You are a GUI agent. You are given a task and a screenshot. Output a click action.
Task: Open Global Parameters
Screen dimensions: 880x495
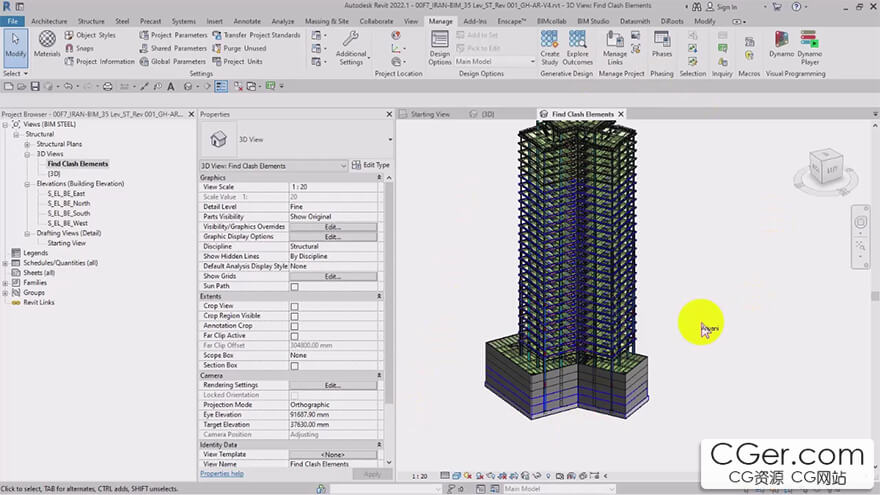173,62
